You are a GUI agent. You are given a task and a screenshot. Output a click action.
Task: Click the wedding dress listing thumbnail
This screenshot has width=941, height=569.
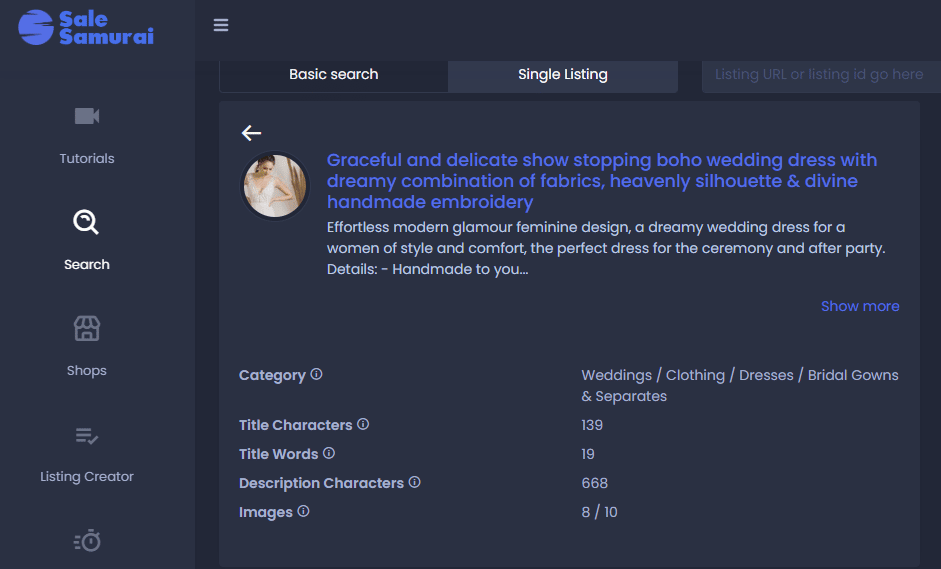coord(275,185)
